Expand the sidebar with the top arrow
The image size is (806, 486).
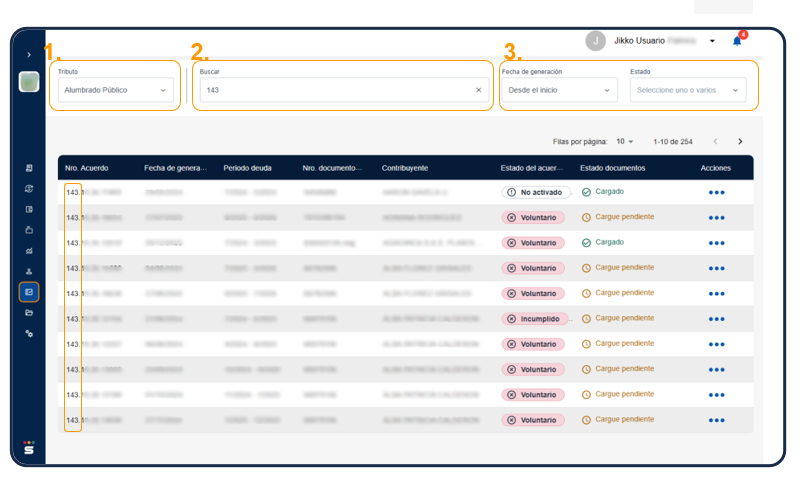coord(29,54)
